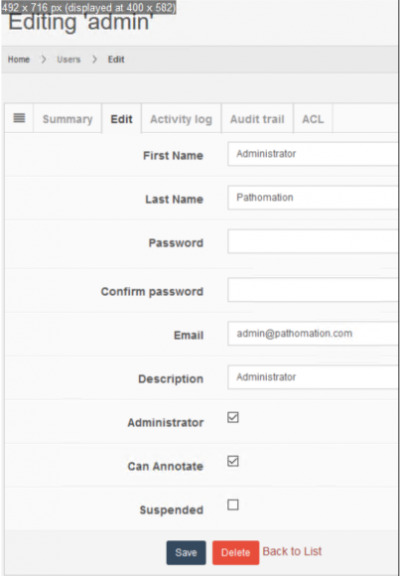
Task: Follow the Back to List link
Action: pyautogui.click(x=292, y=551)
